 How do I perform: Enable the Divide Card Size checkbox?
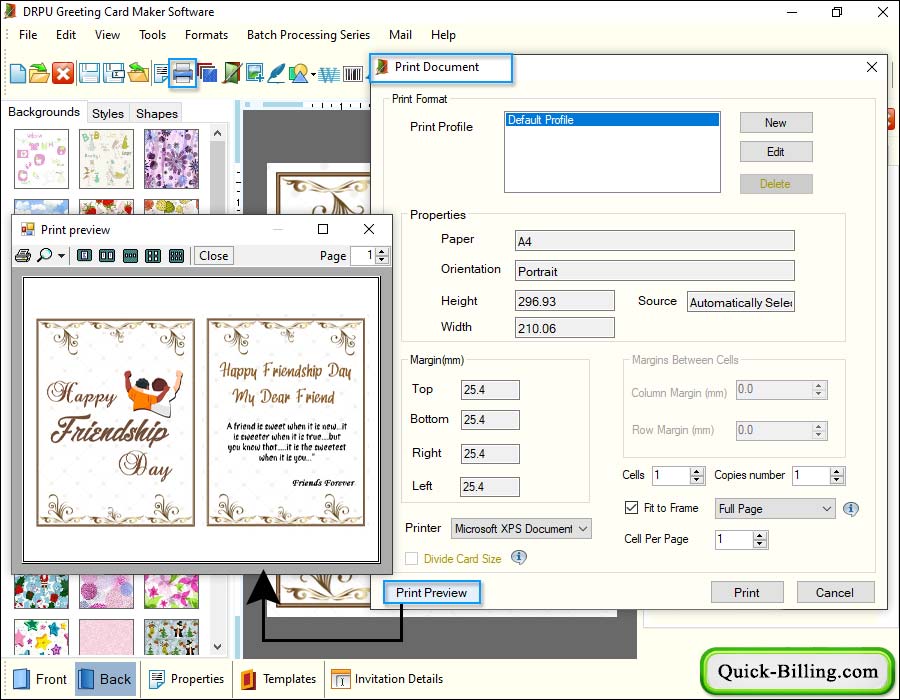(412, 559)
